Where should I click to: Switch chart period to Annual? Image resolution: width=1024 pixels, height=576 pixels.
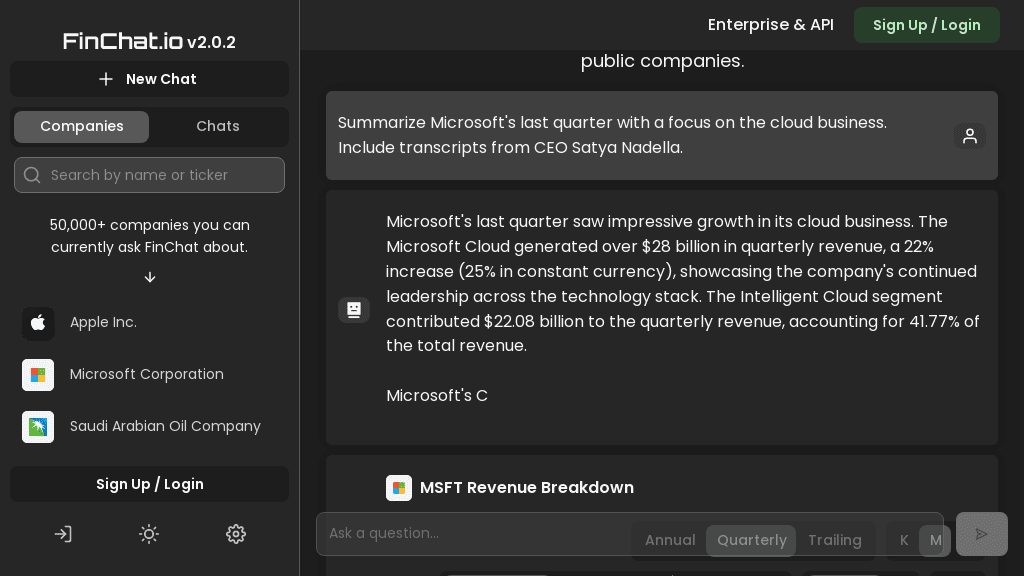pyautogui.click(x=670, y=540)
